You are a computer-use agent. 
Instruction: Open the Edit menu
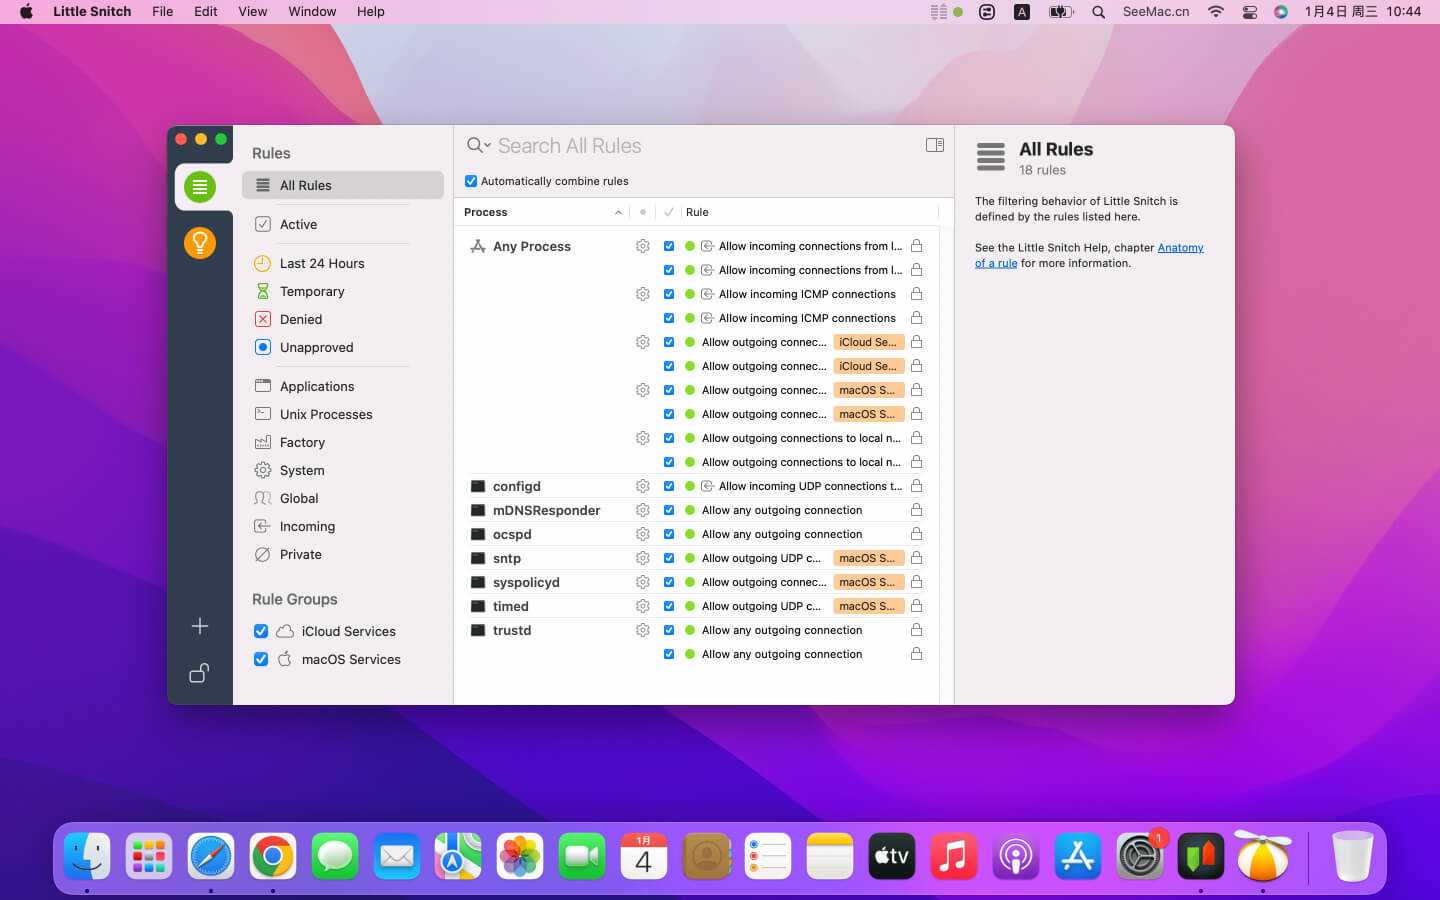coord(206,12)
